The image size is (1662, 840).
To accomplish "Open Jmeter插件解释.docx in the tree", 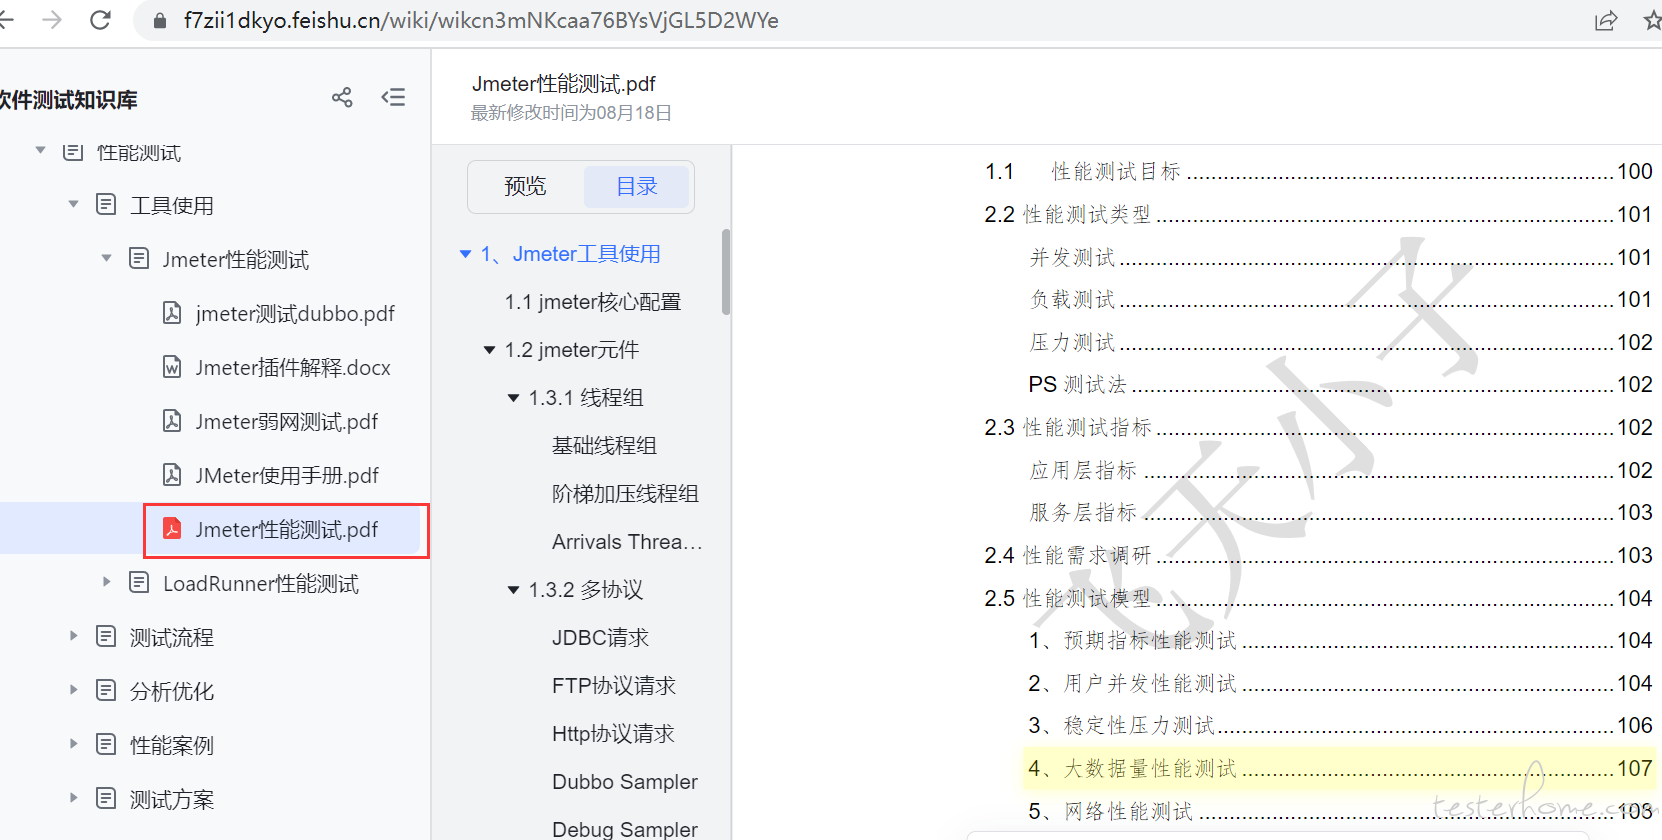I will click(293, 368).
